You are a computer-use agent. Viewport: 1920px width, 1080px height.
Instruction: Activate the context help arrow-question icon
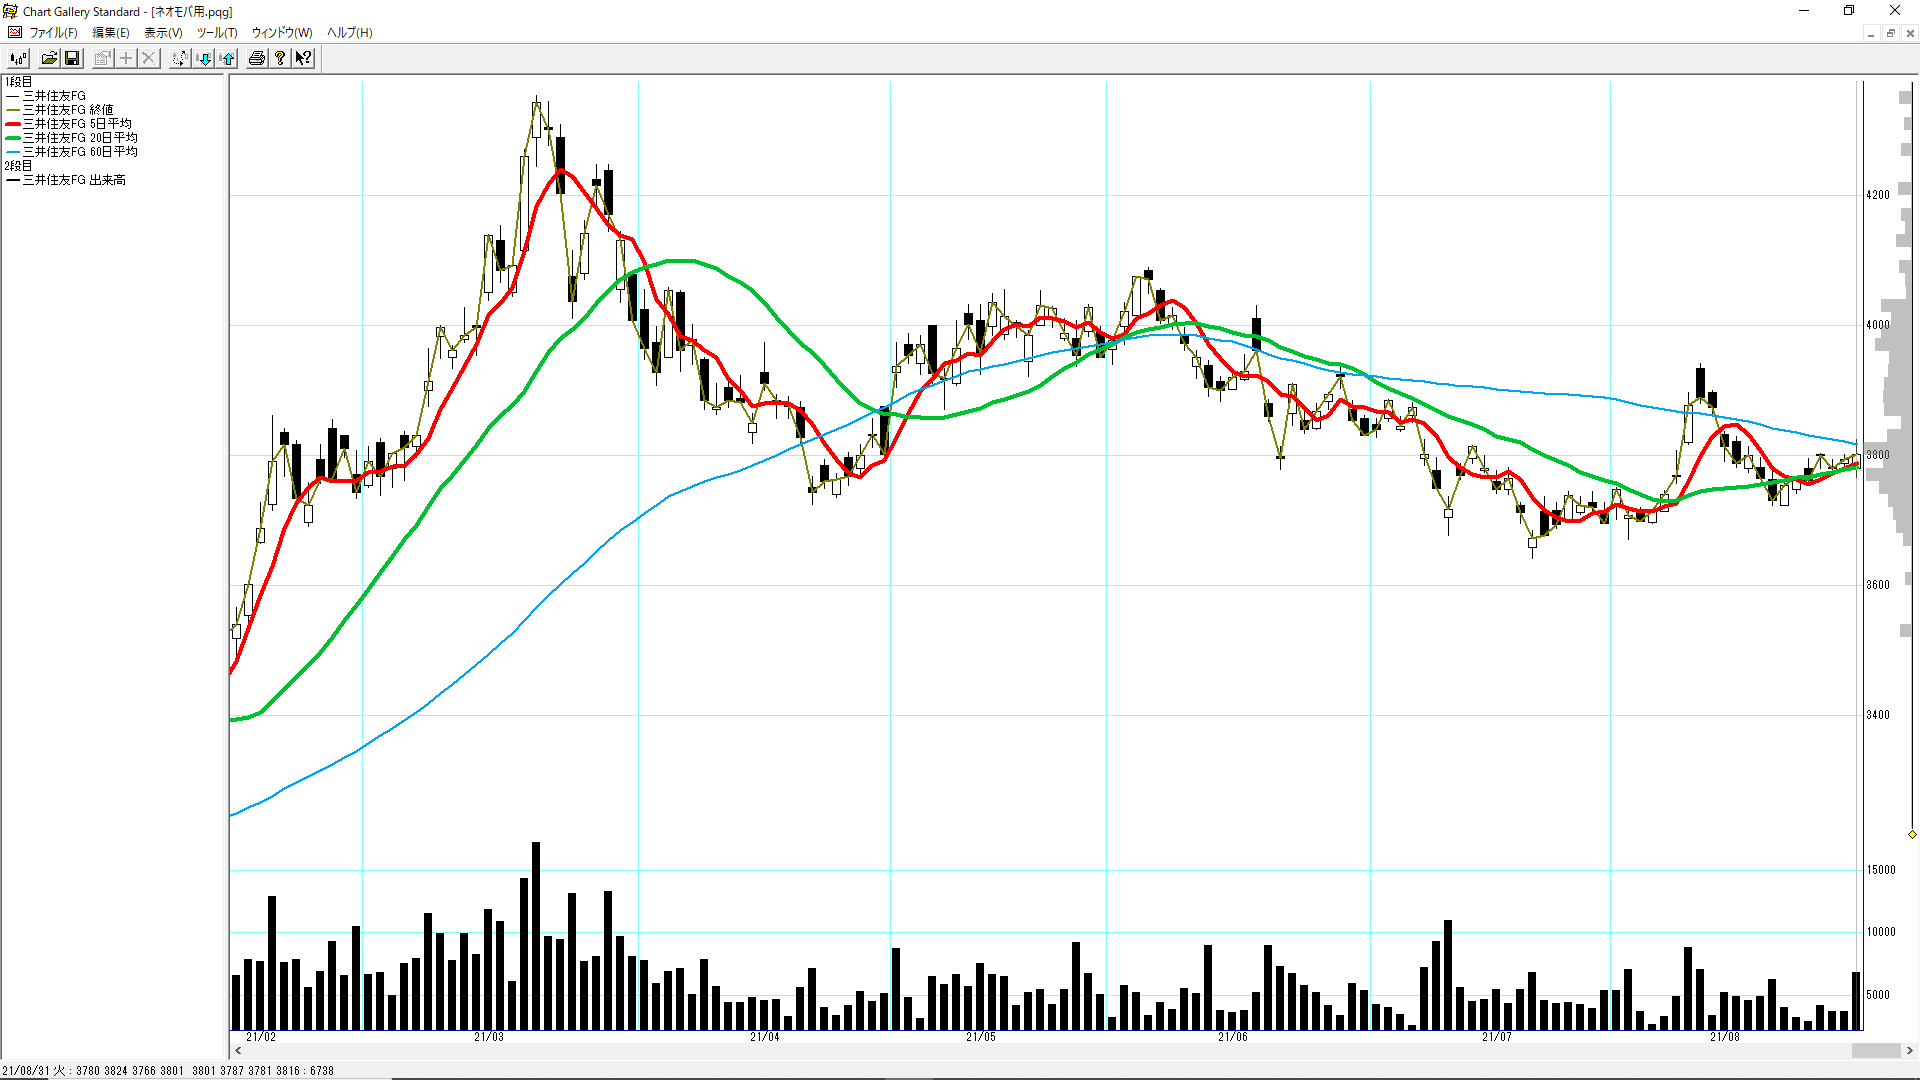pyautogui.click(x=303, y=58)
